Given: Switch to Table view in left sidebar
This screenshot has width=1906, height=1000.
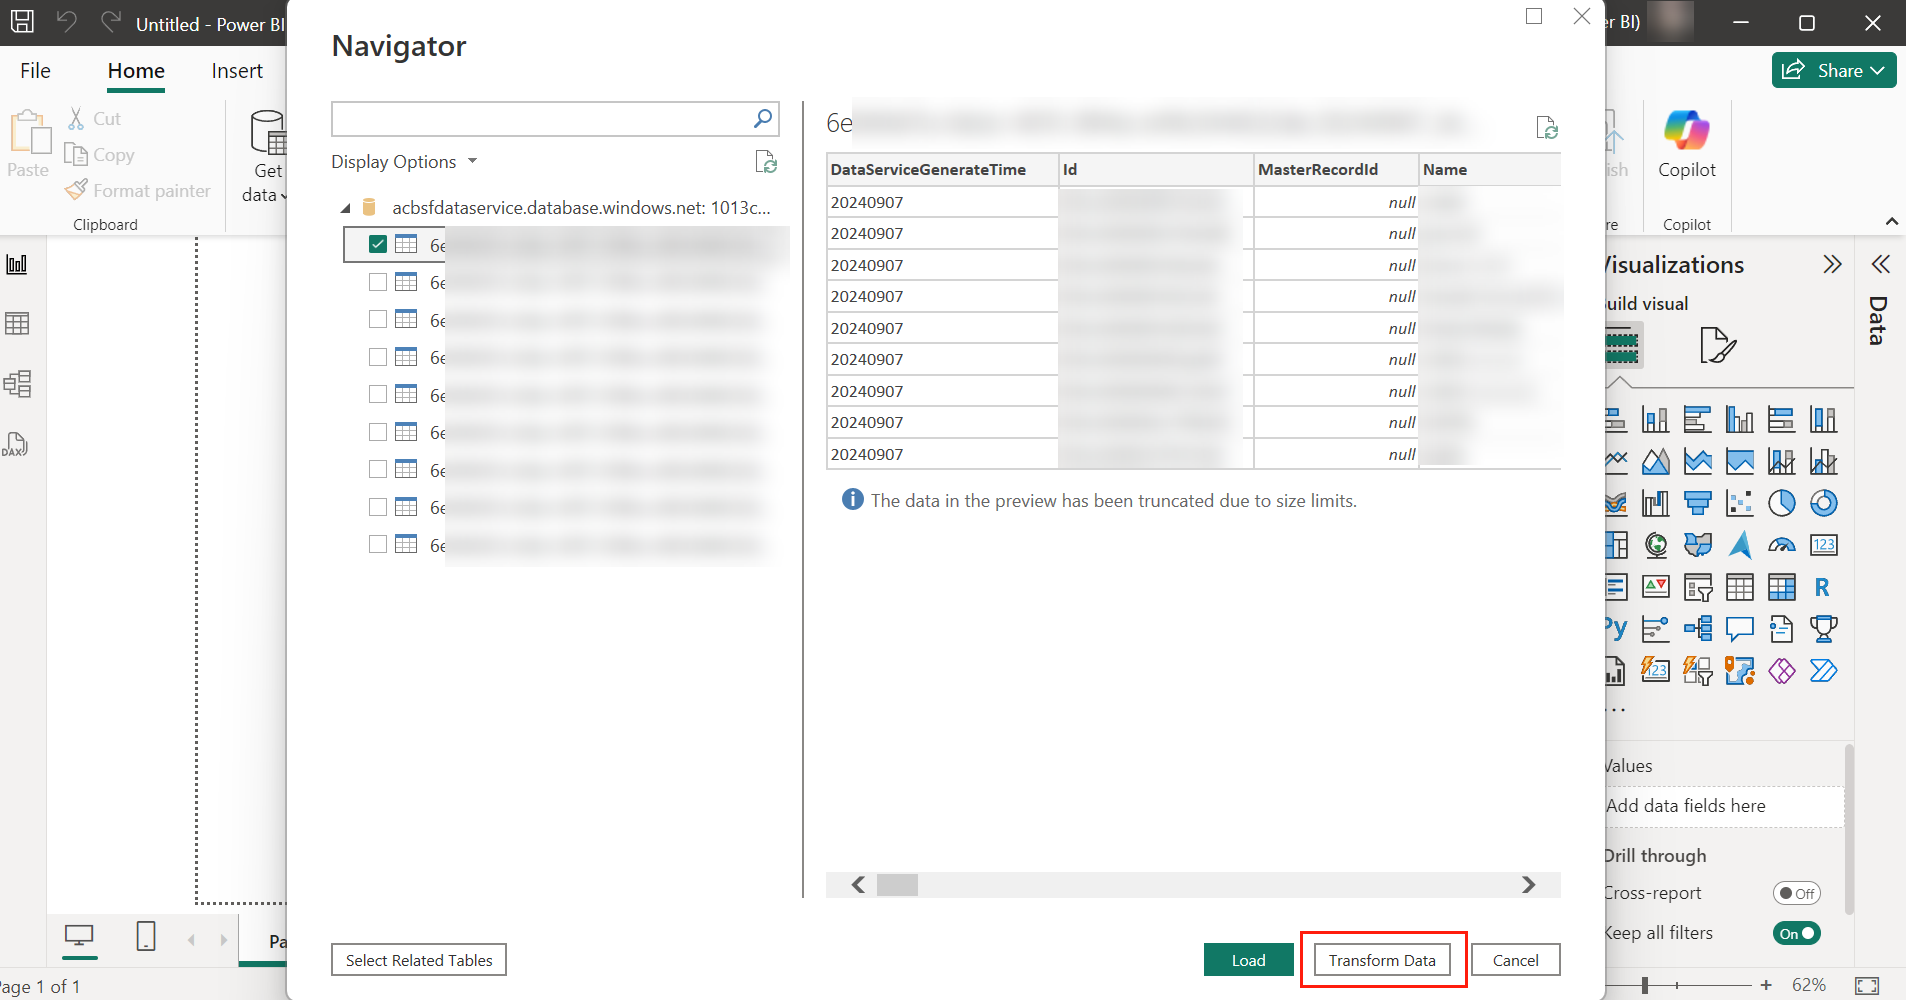Looking at the screenshot, I should tap(18, 322).
